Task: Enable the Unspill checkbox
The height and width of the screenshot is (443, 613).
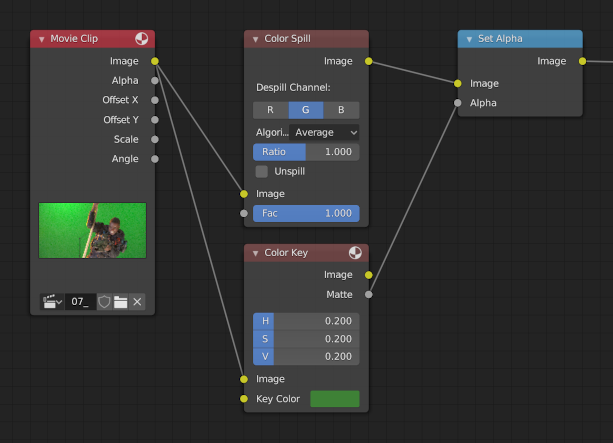Action: [262, 171]
